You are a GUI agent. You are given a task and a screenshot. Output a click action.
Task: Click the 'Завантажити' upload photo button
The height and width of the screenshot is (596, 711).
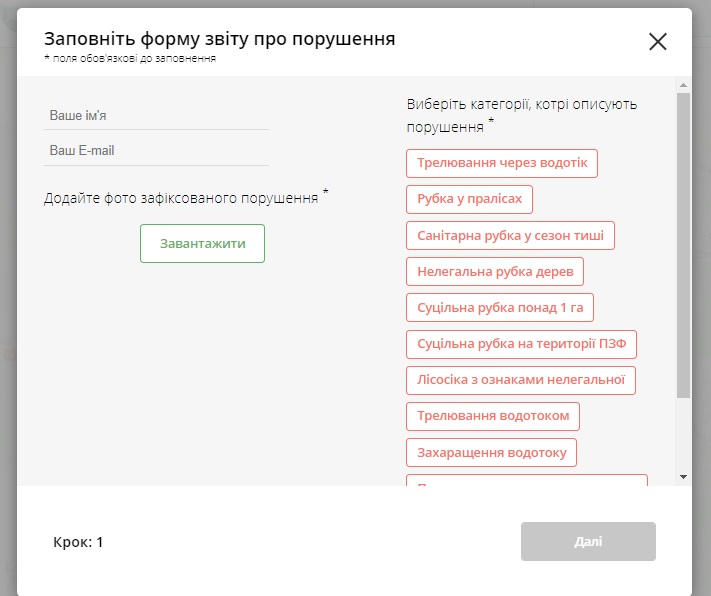tap(202, 244)
